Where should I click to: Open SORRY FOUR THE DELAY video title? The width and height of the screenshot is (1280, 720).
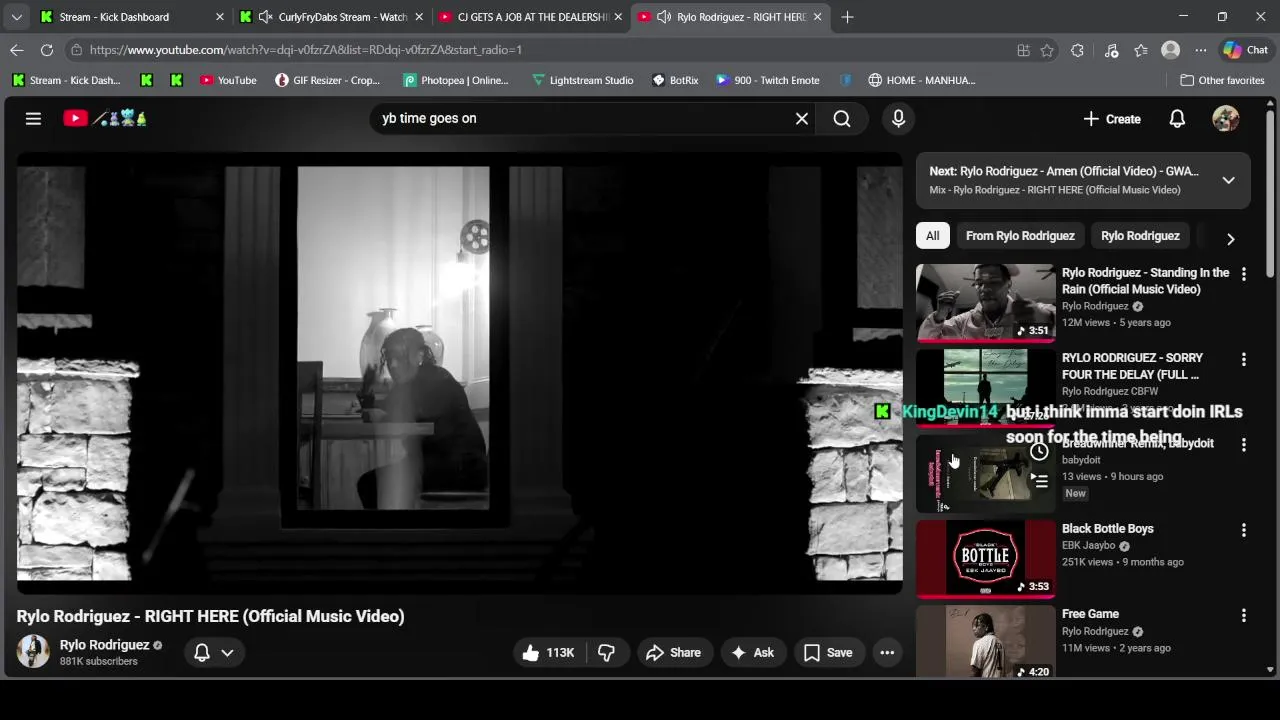pyautogui.click(x=1132, y=366)
